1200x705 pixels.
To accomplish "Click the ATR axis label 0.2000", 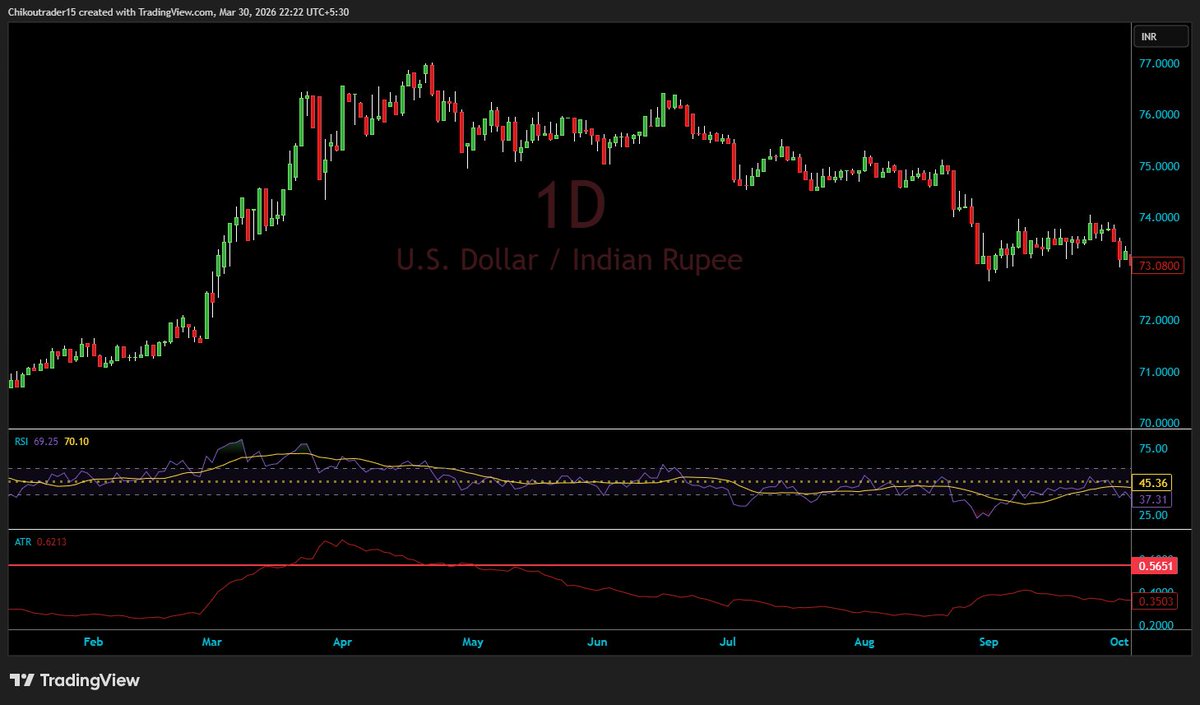I will point(1155,626).
